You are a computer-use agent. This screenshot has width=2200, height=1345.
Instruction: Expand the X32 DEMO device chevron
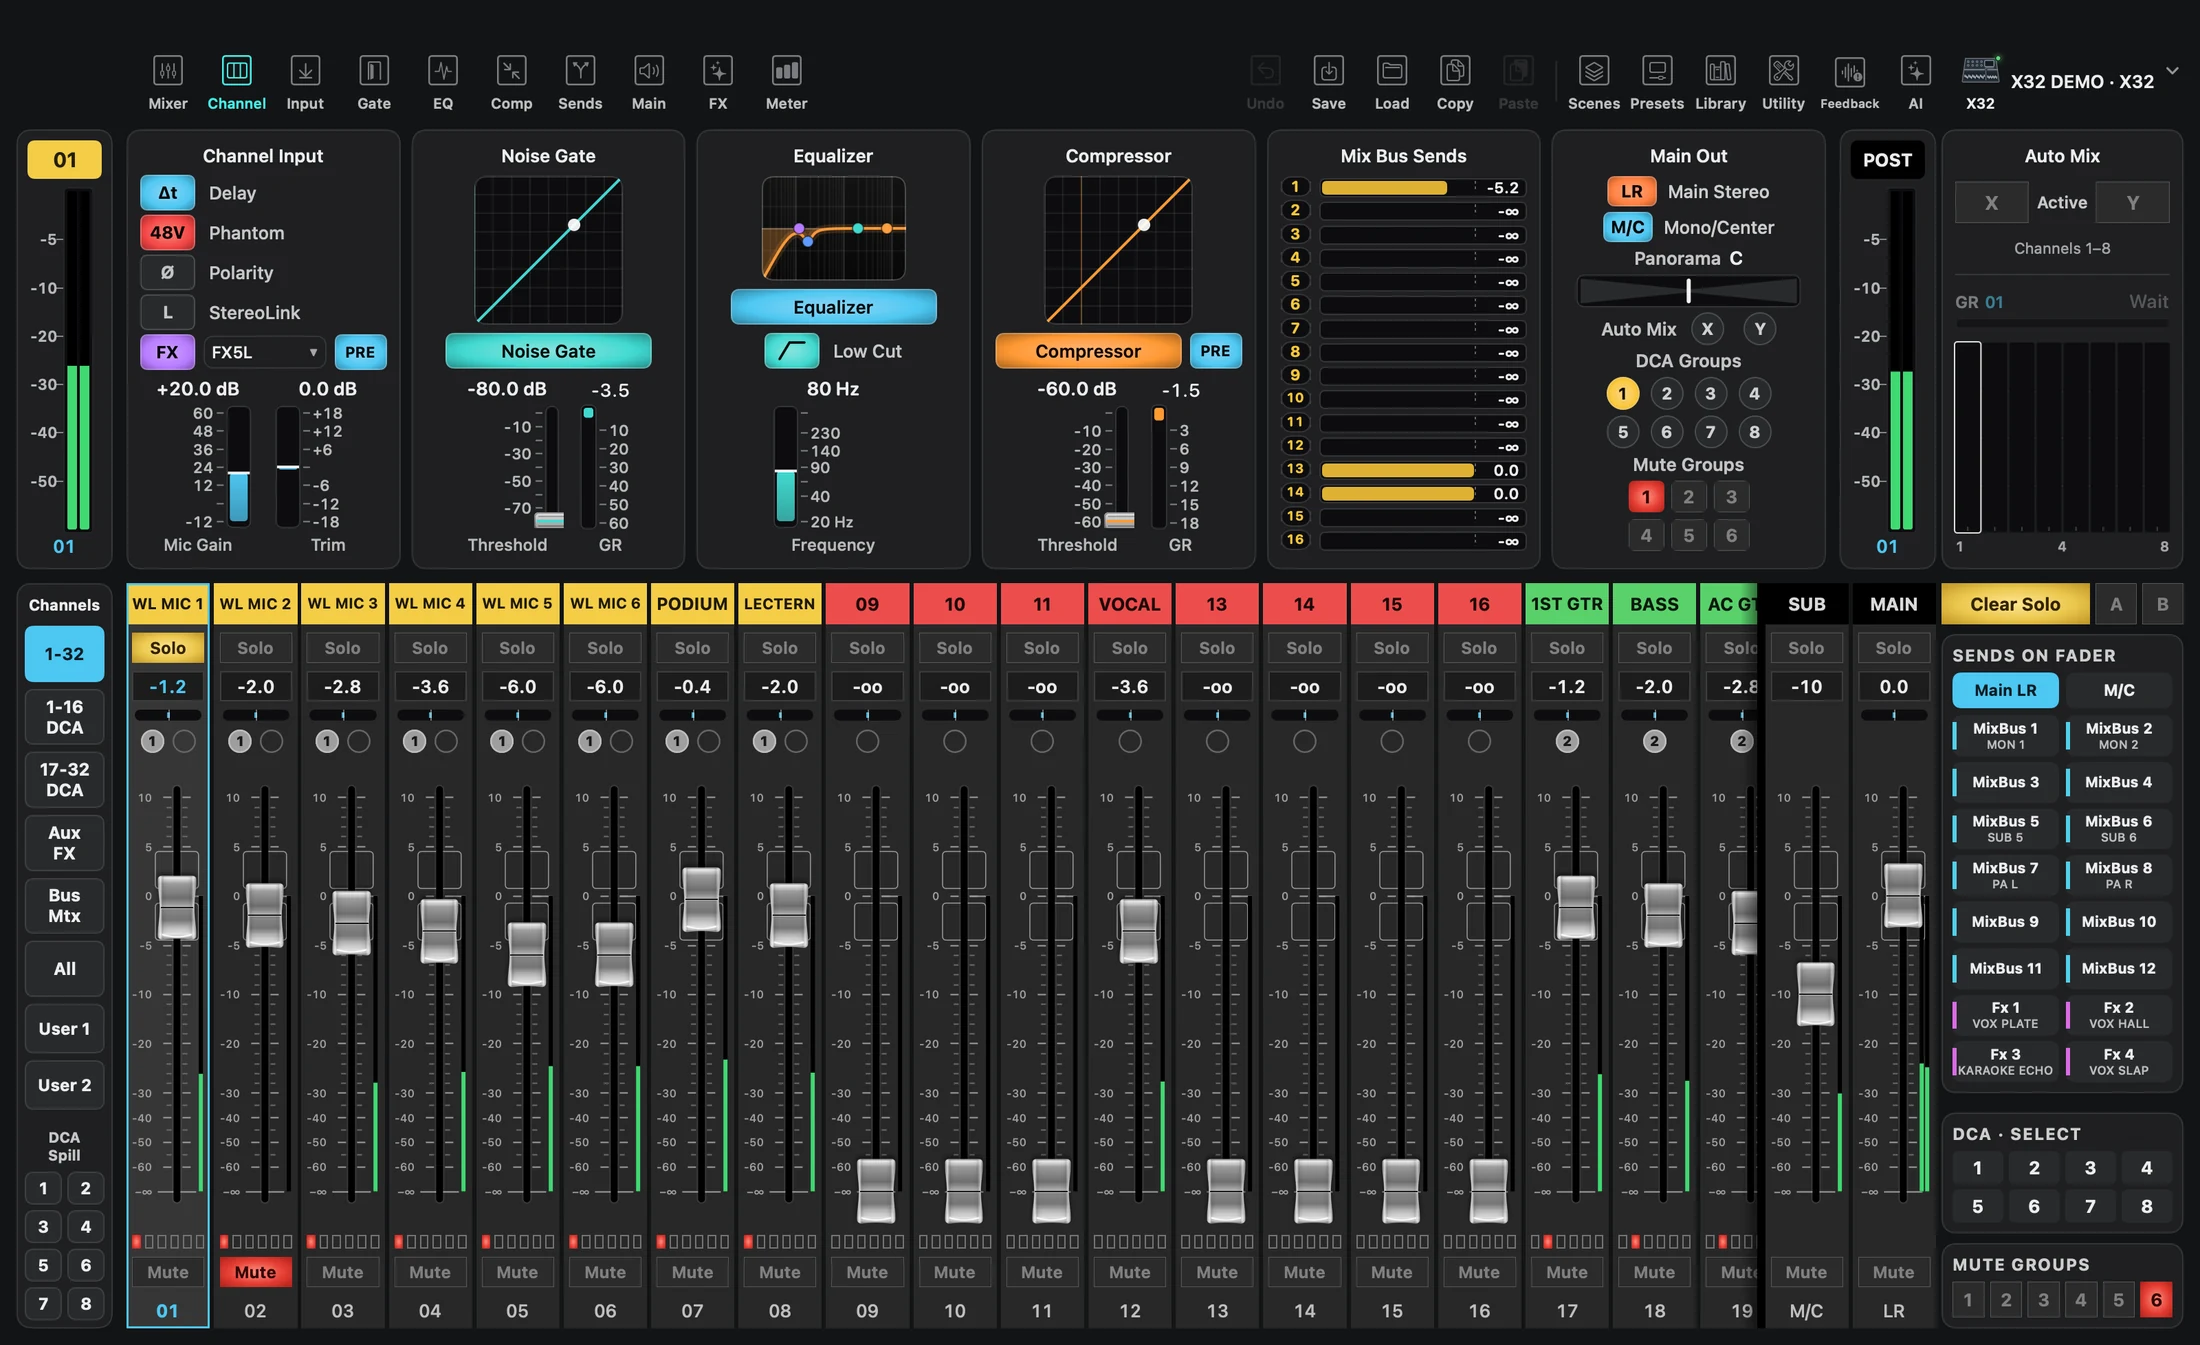point(2172,71)
